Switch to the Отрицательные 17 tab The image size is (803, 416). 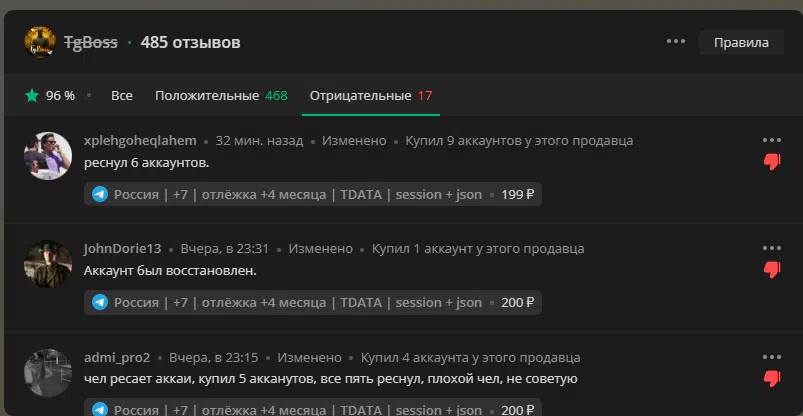[x=371, y=96]
